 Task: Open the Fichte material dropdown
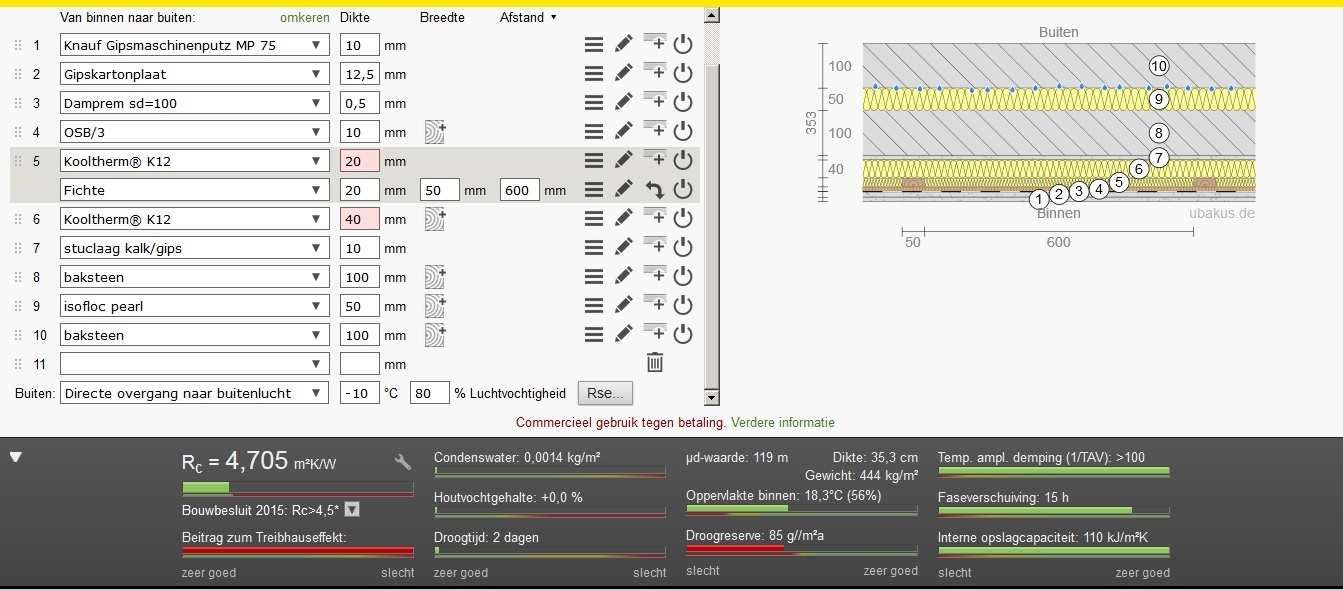pyautogui.click(x=195, y=190)
